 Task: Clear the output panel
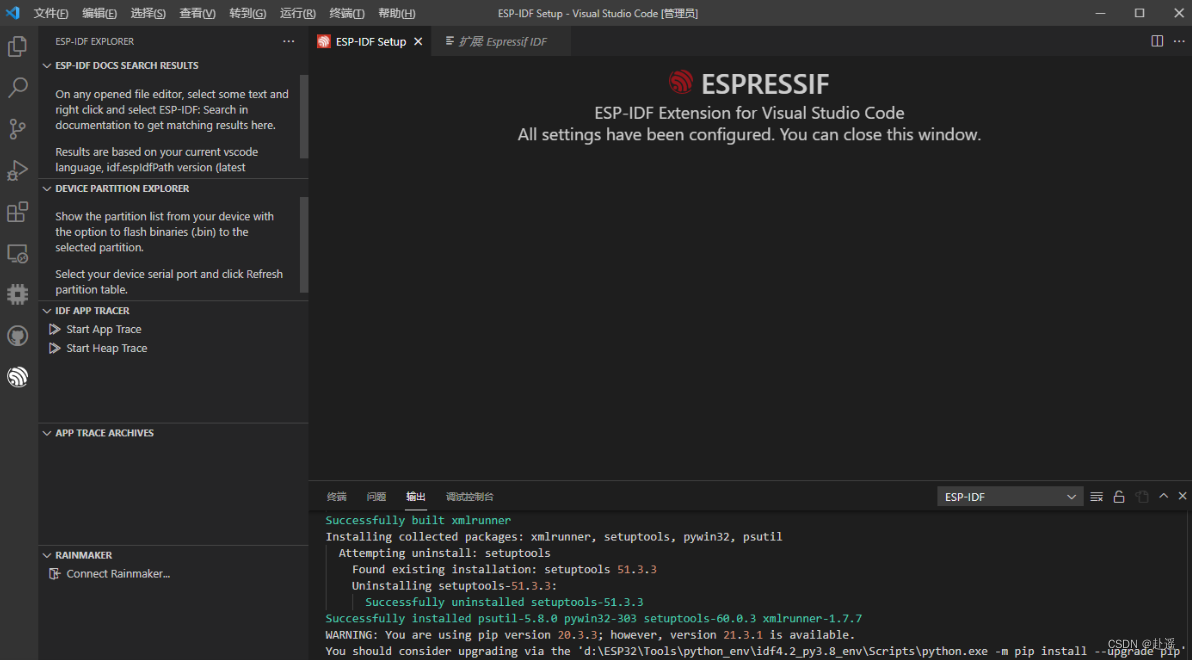(1096, 497)
